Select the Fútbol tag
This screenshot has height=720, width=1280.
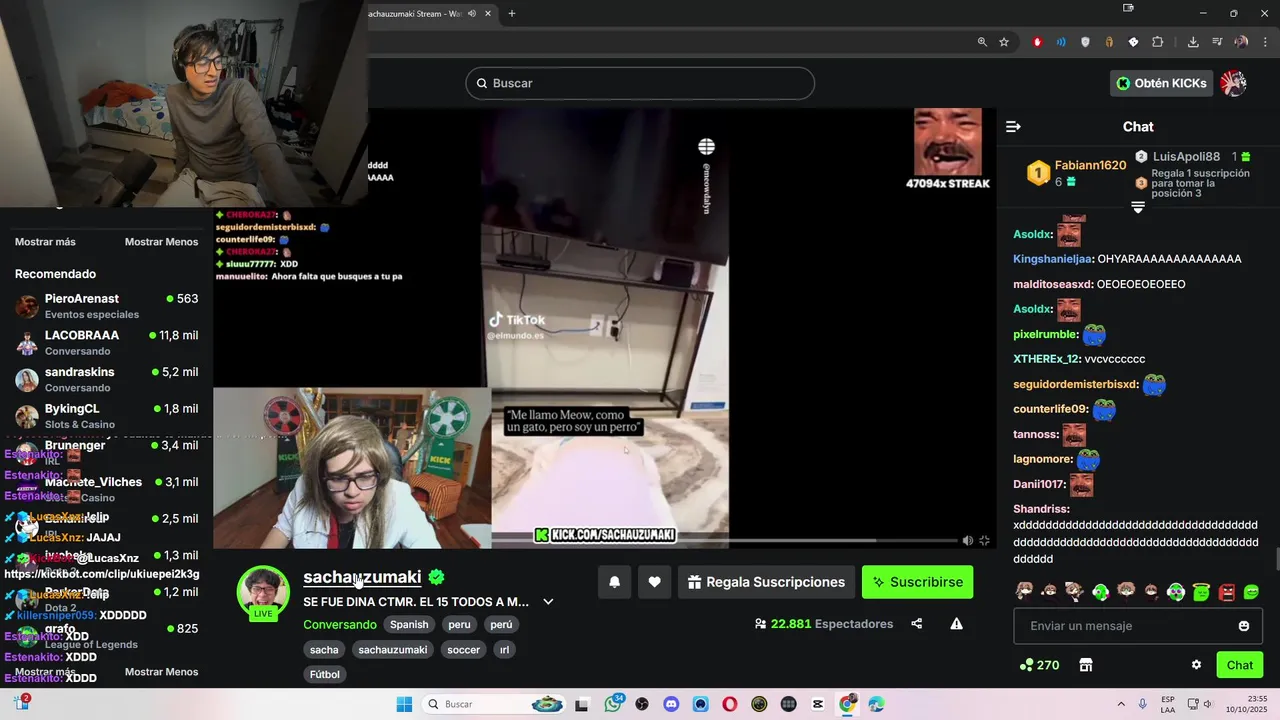pyautogui.click(x=325, y=675)
